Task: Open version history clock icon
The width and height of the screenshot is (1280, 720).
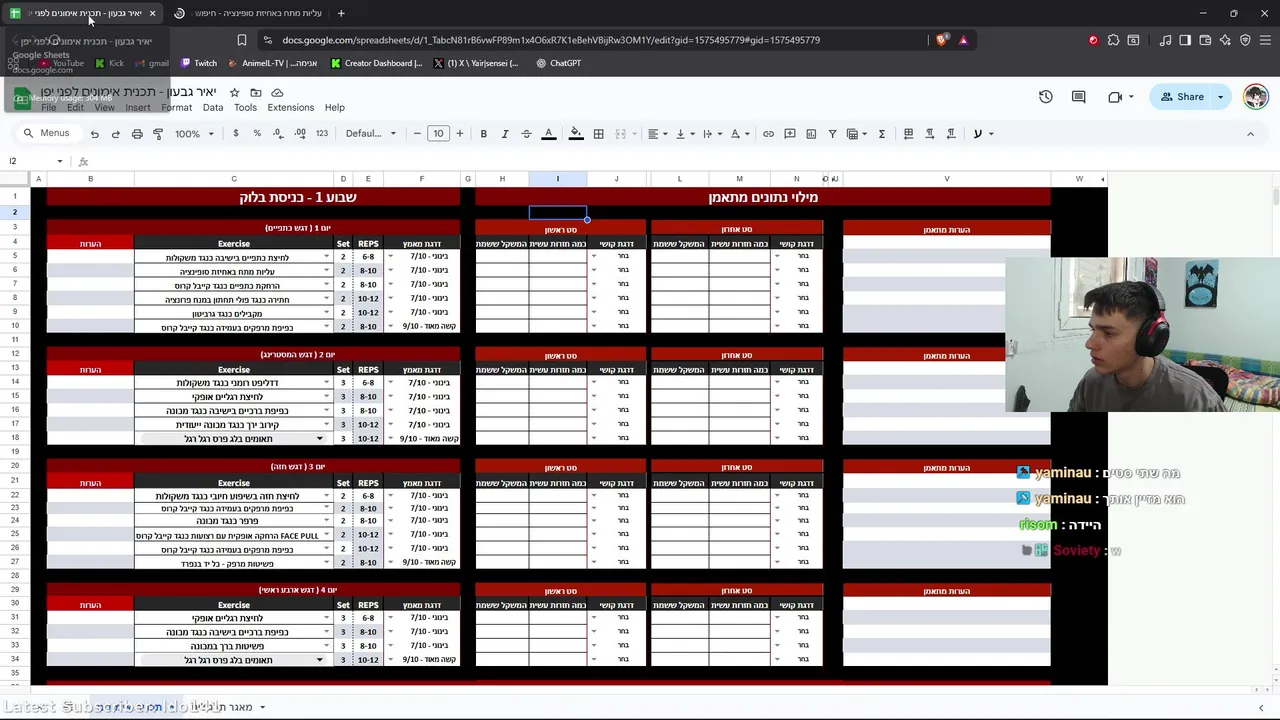Action: 1046,97
